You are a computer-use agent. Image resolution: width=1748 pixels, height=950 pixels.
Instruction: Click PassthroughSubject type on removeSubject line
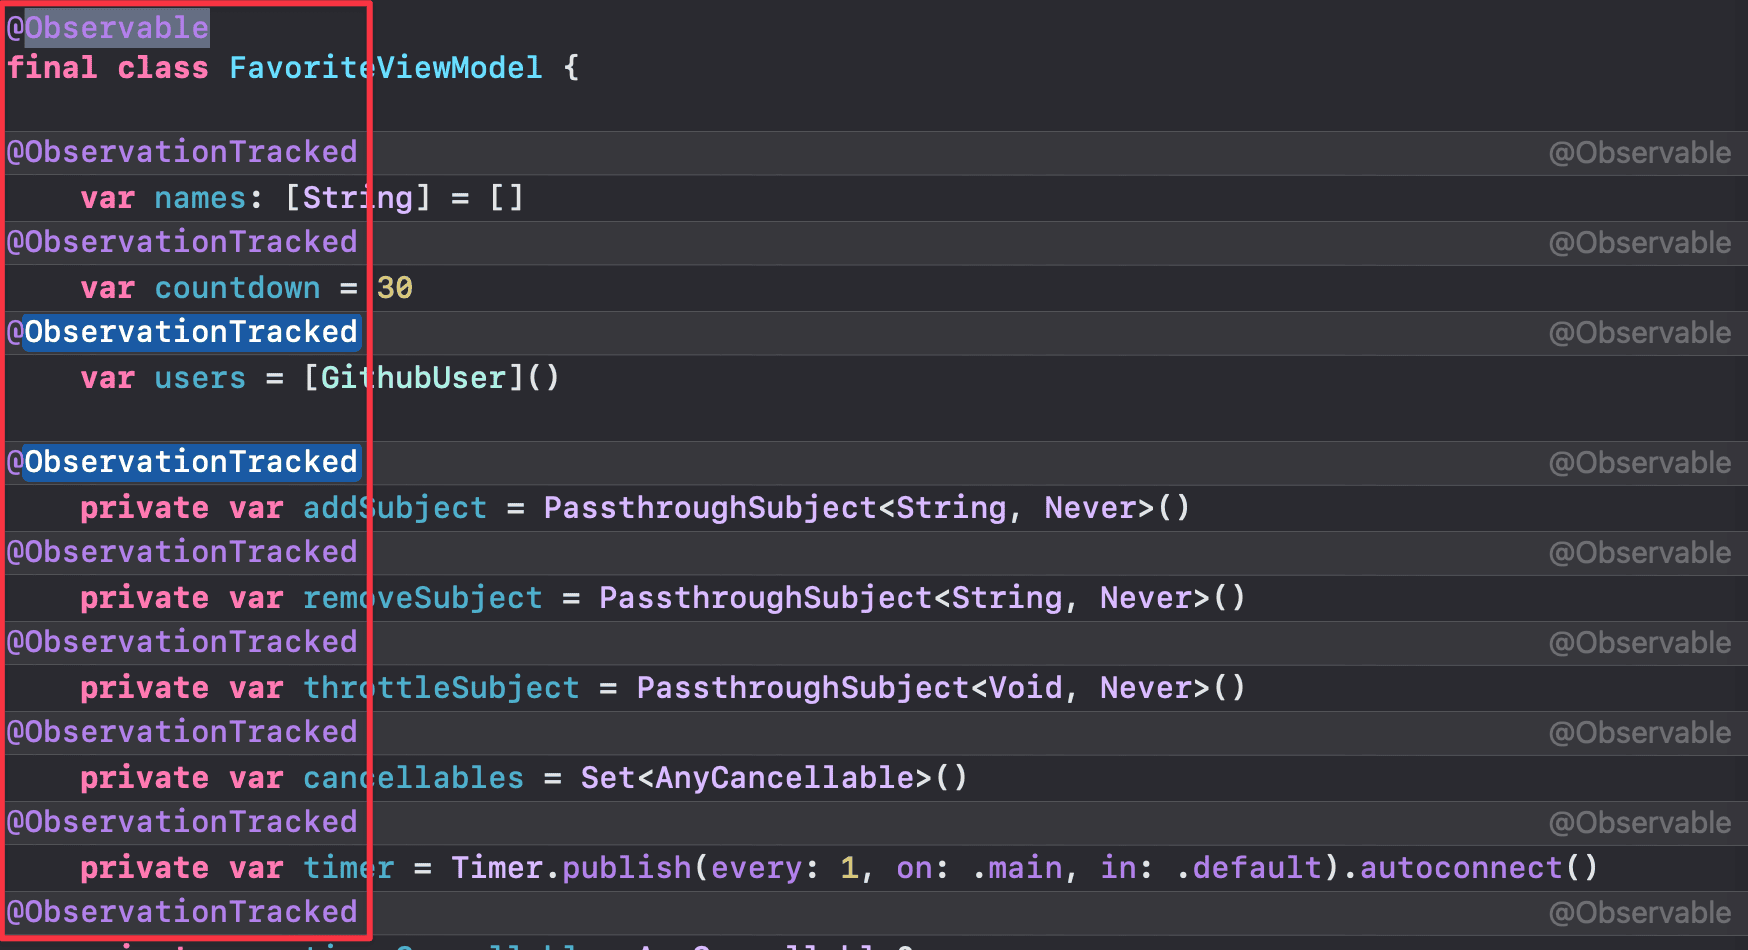(x=765, y=598)
